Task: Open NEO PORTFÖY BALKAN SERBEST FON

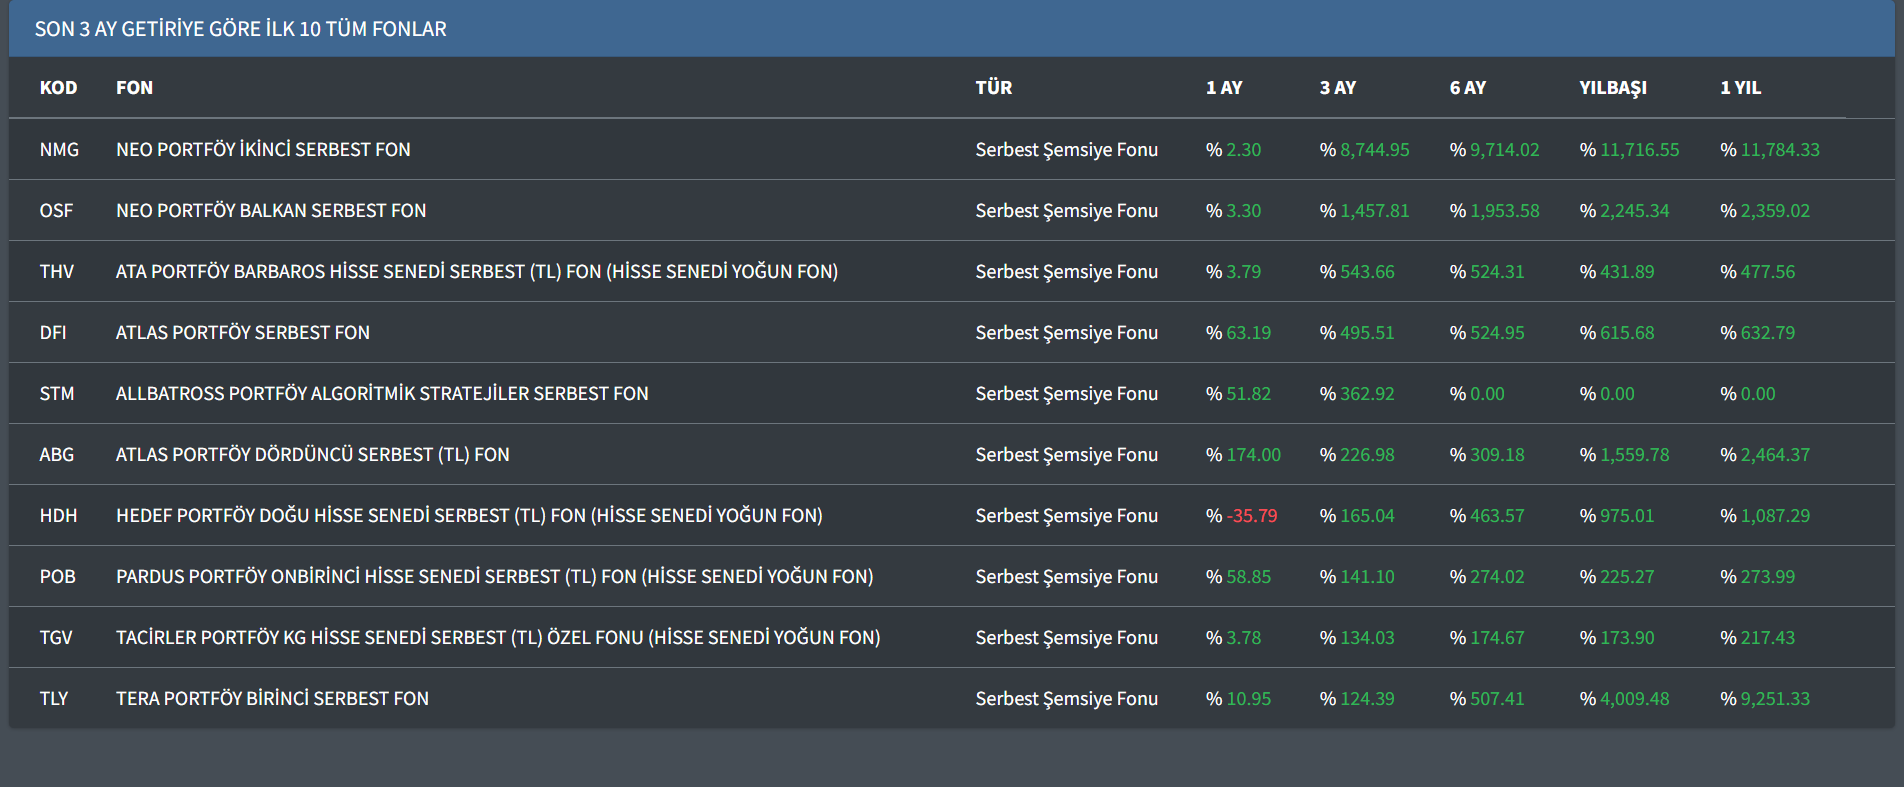Action: point(271,211)
